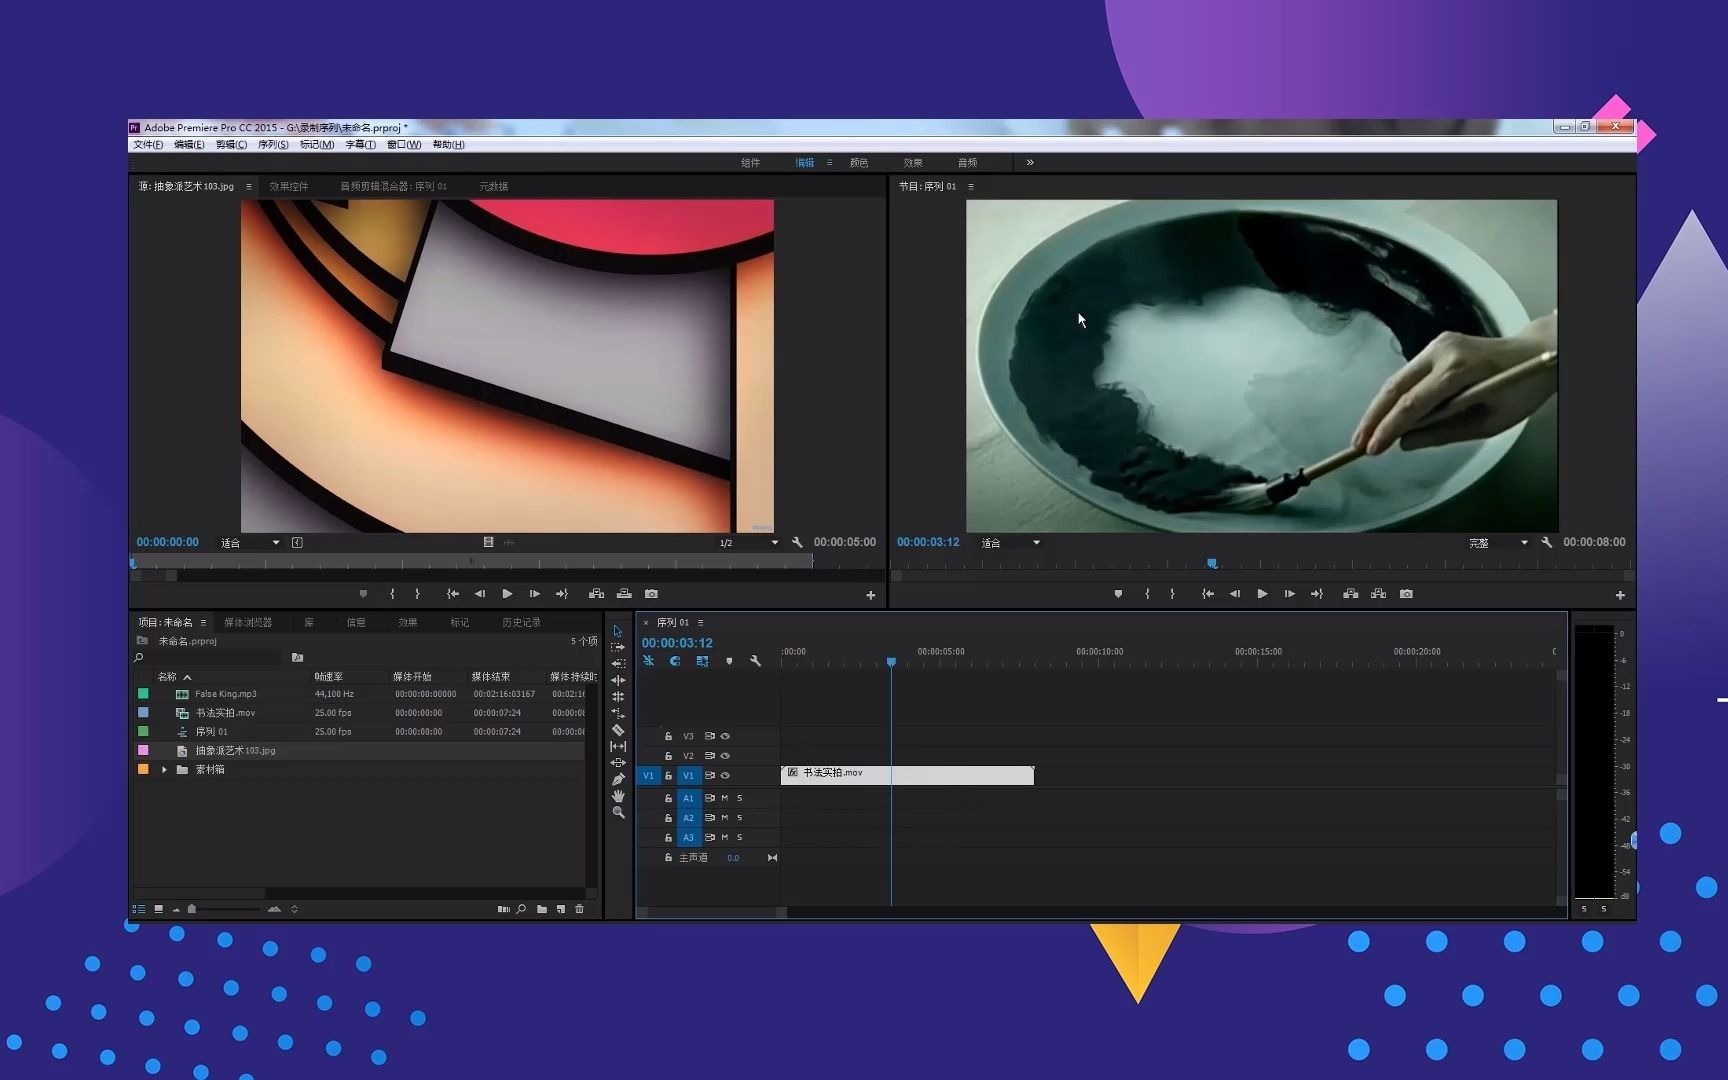1728x1080 pixels.
Task: Select the 颜色 workspace
Action: (859, 162)
